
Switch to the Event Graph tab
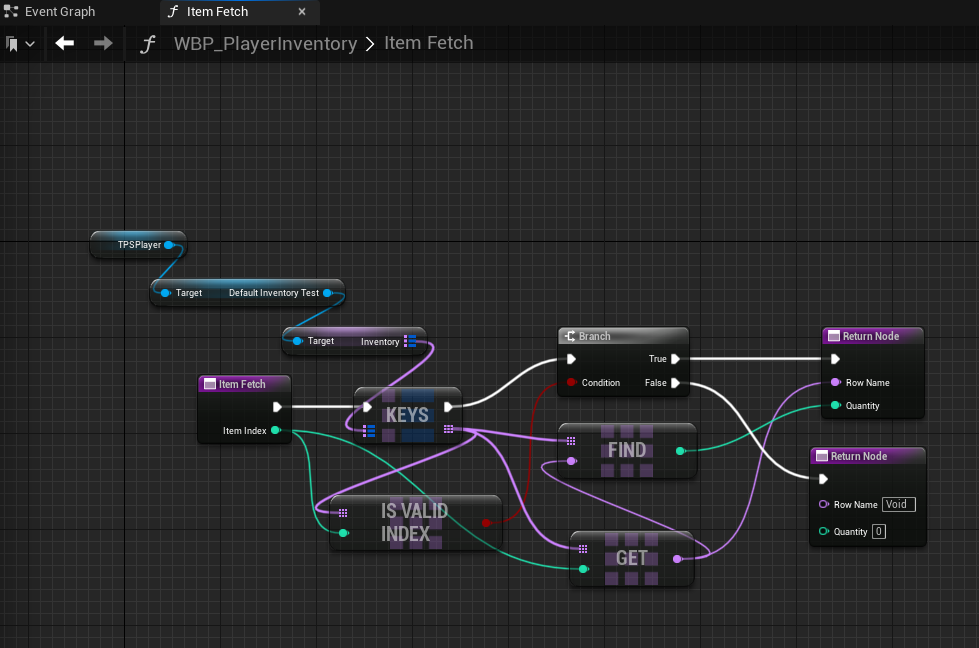(x=50, y=12)
